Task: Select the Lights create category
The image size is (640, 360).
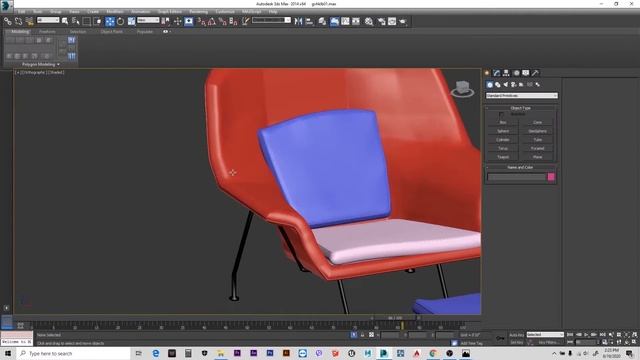Action: tap(506, 84)
